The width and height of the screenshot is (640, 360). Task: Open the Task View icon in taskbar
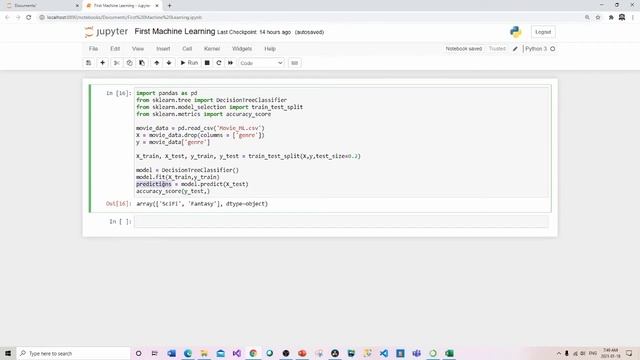pyautogui.click(x=155, y=353)
